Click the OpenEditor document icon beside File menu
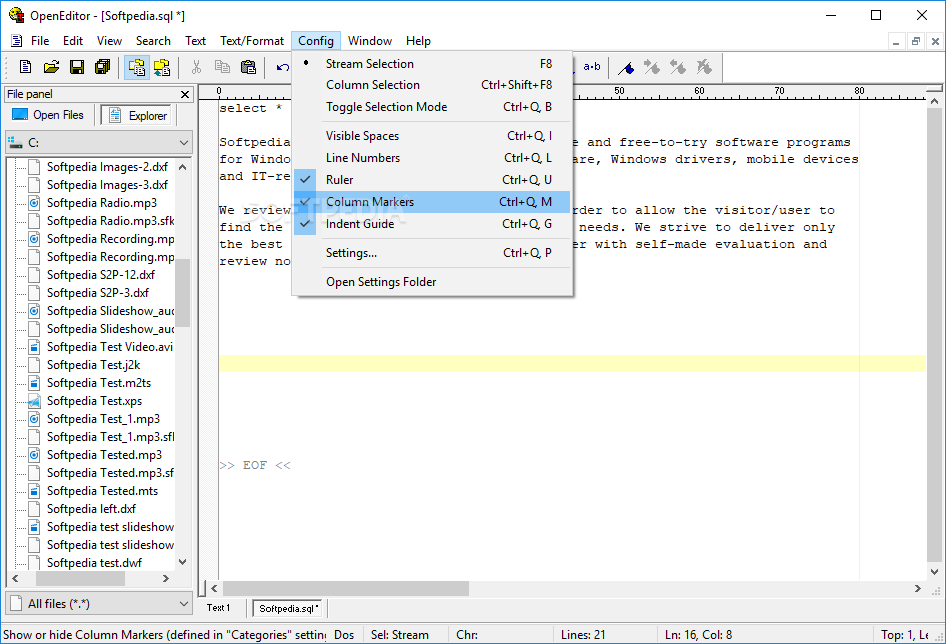The height and width of the screenshot is (644, 946). 17,41
